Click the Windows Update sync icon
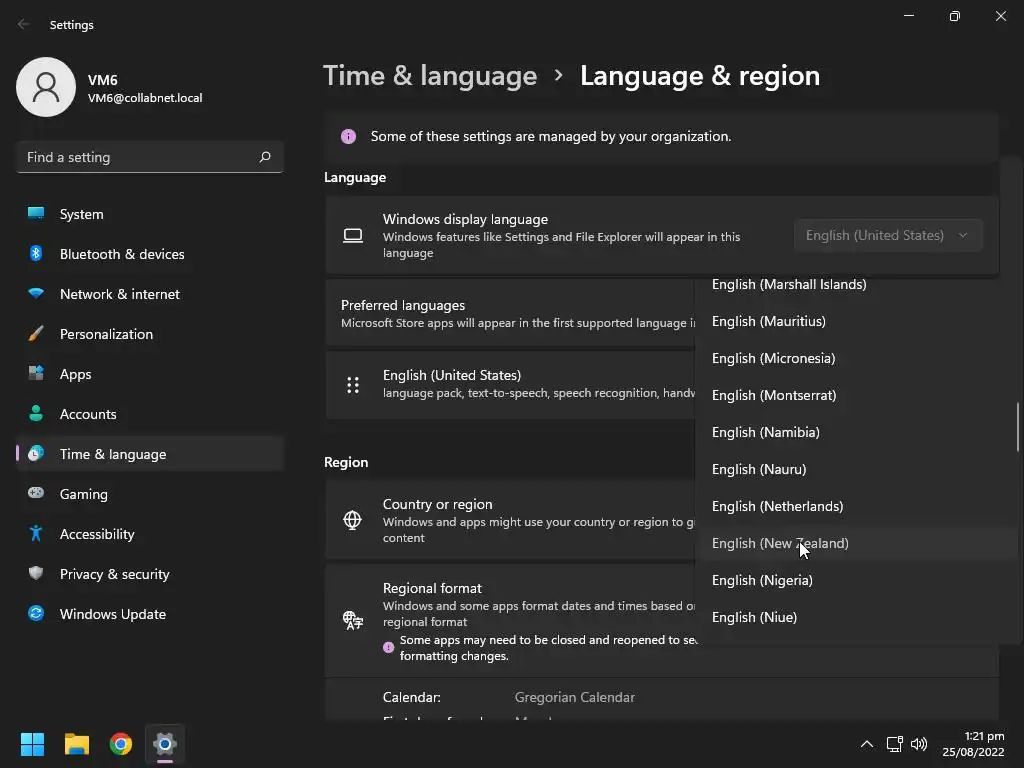The width and height of the screenshot is (1024, 768). click(36, 613)
